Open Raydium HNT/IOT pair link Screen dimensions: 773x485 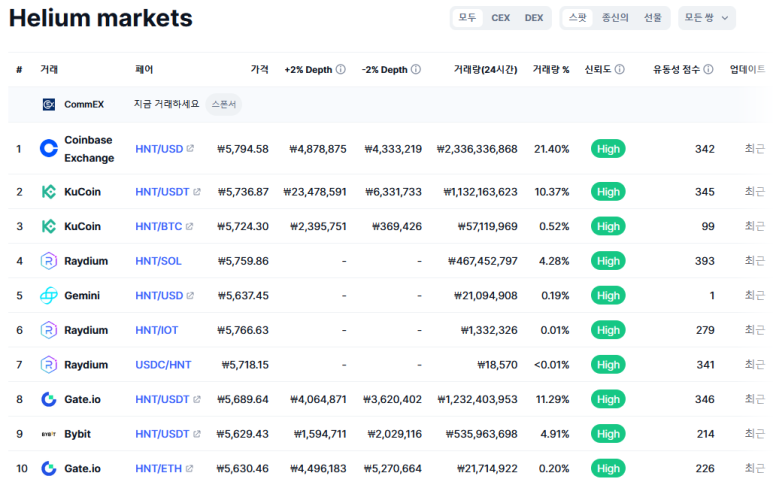coord(157,330)
